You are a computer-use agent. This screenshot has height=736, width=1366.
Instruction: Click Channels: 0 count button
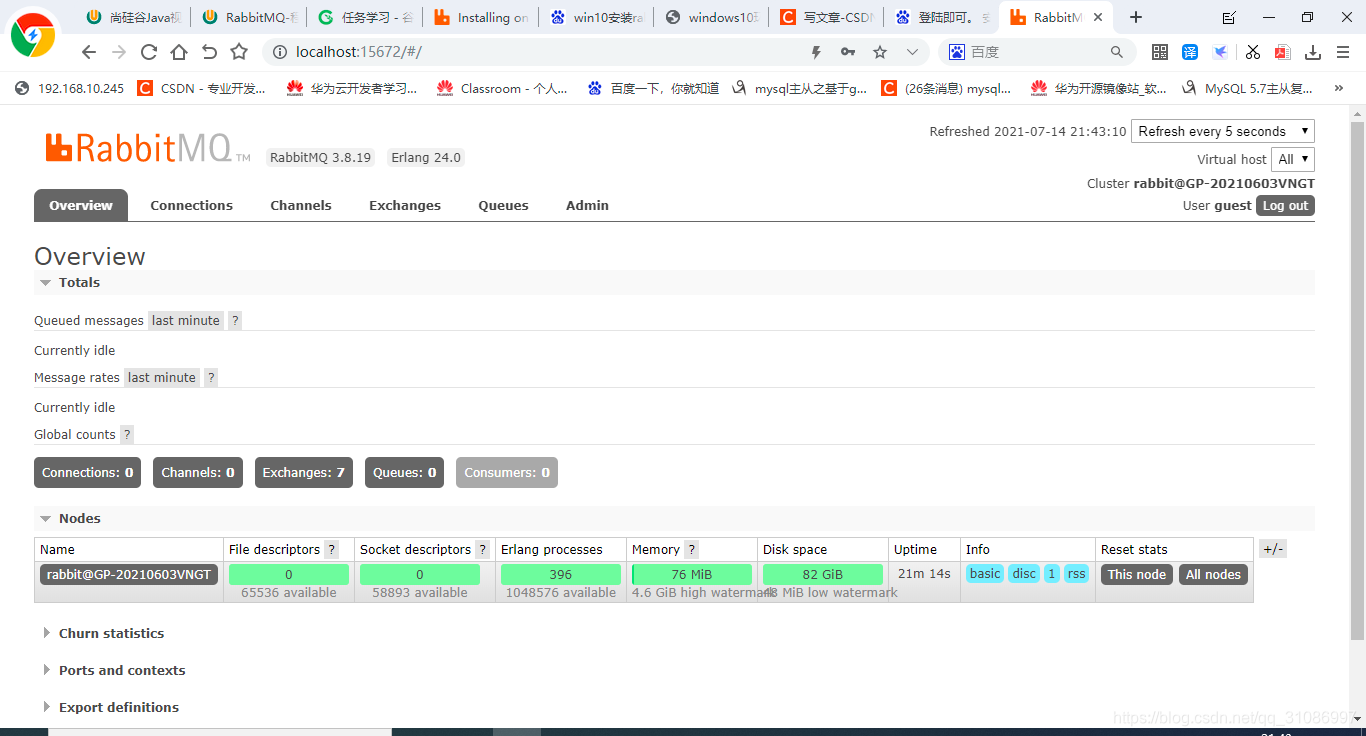(x=198, y=473)
